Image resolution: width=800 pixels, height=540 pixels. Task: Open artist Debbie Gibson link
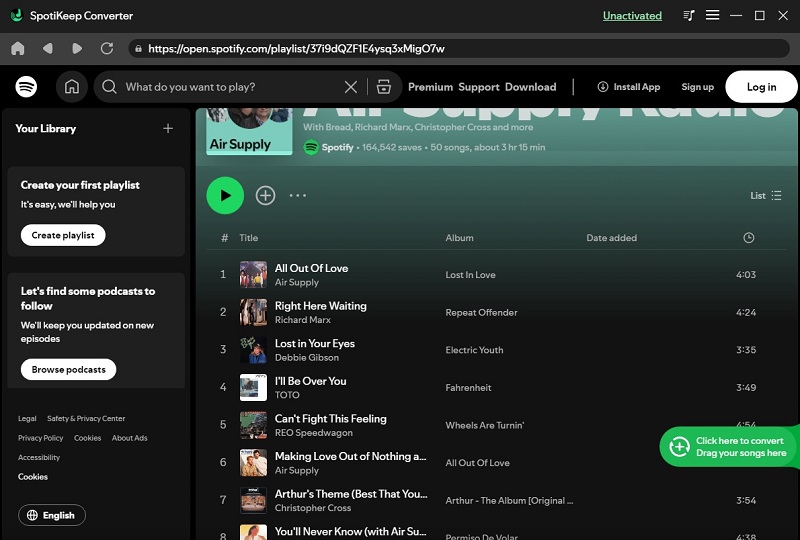307,358
